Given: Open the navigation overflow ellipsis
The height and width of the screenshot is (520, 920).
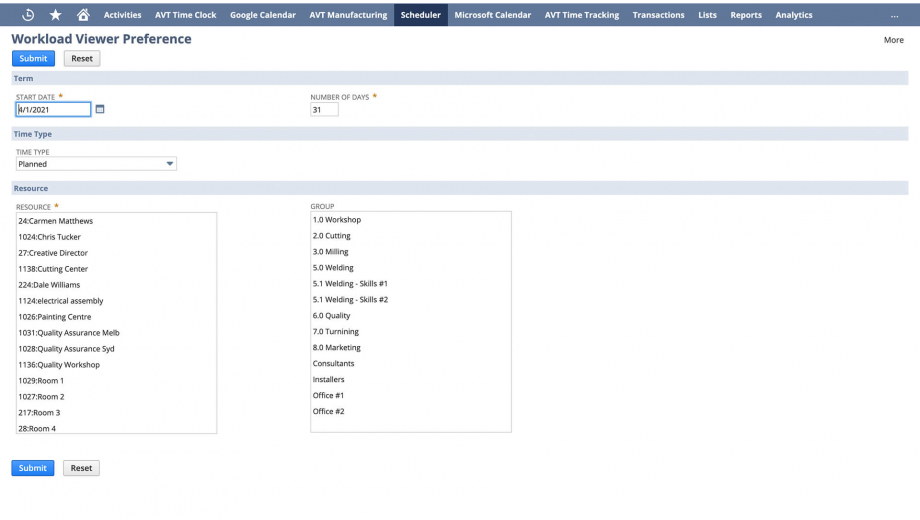Looking at the screenshot, I should click(894, 16).
